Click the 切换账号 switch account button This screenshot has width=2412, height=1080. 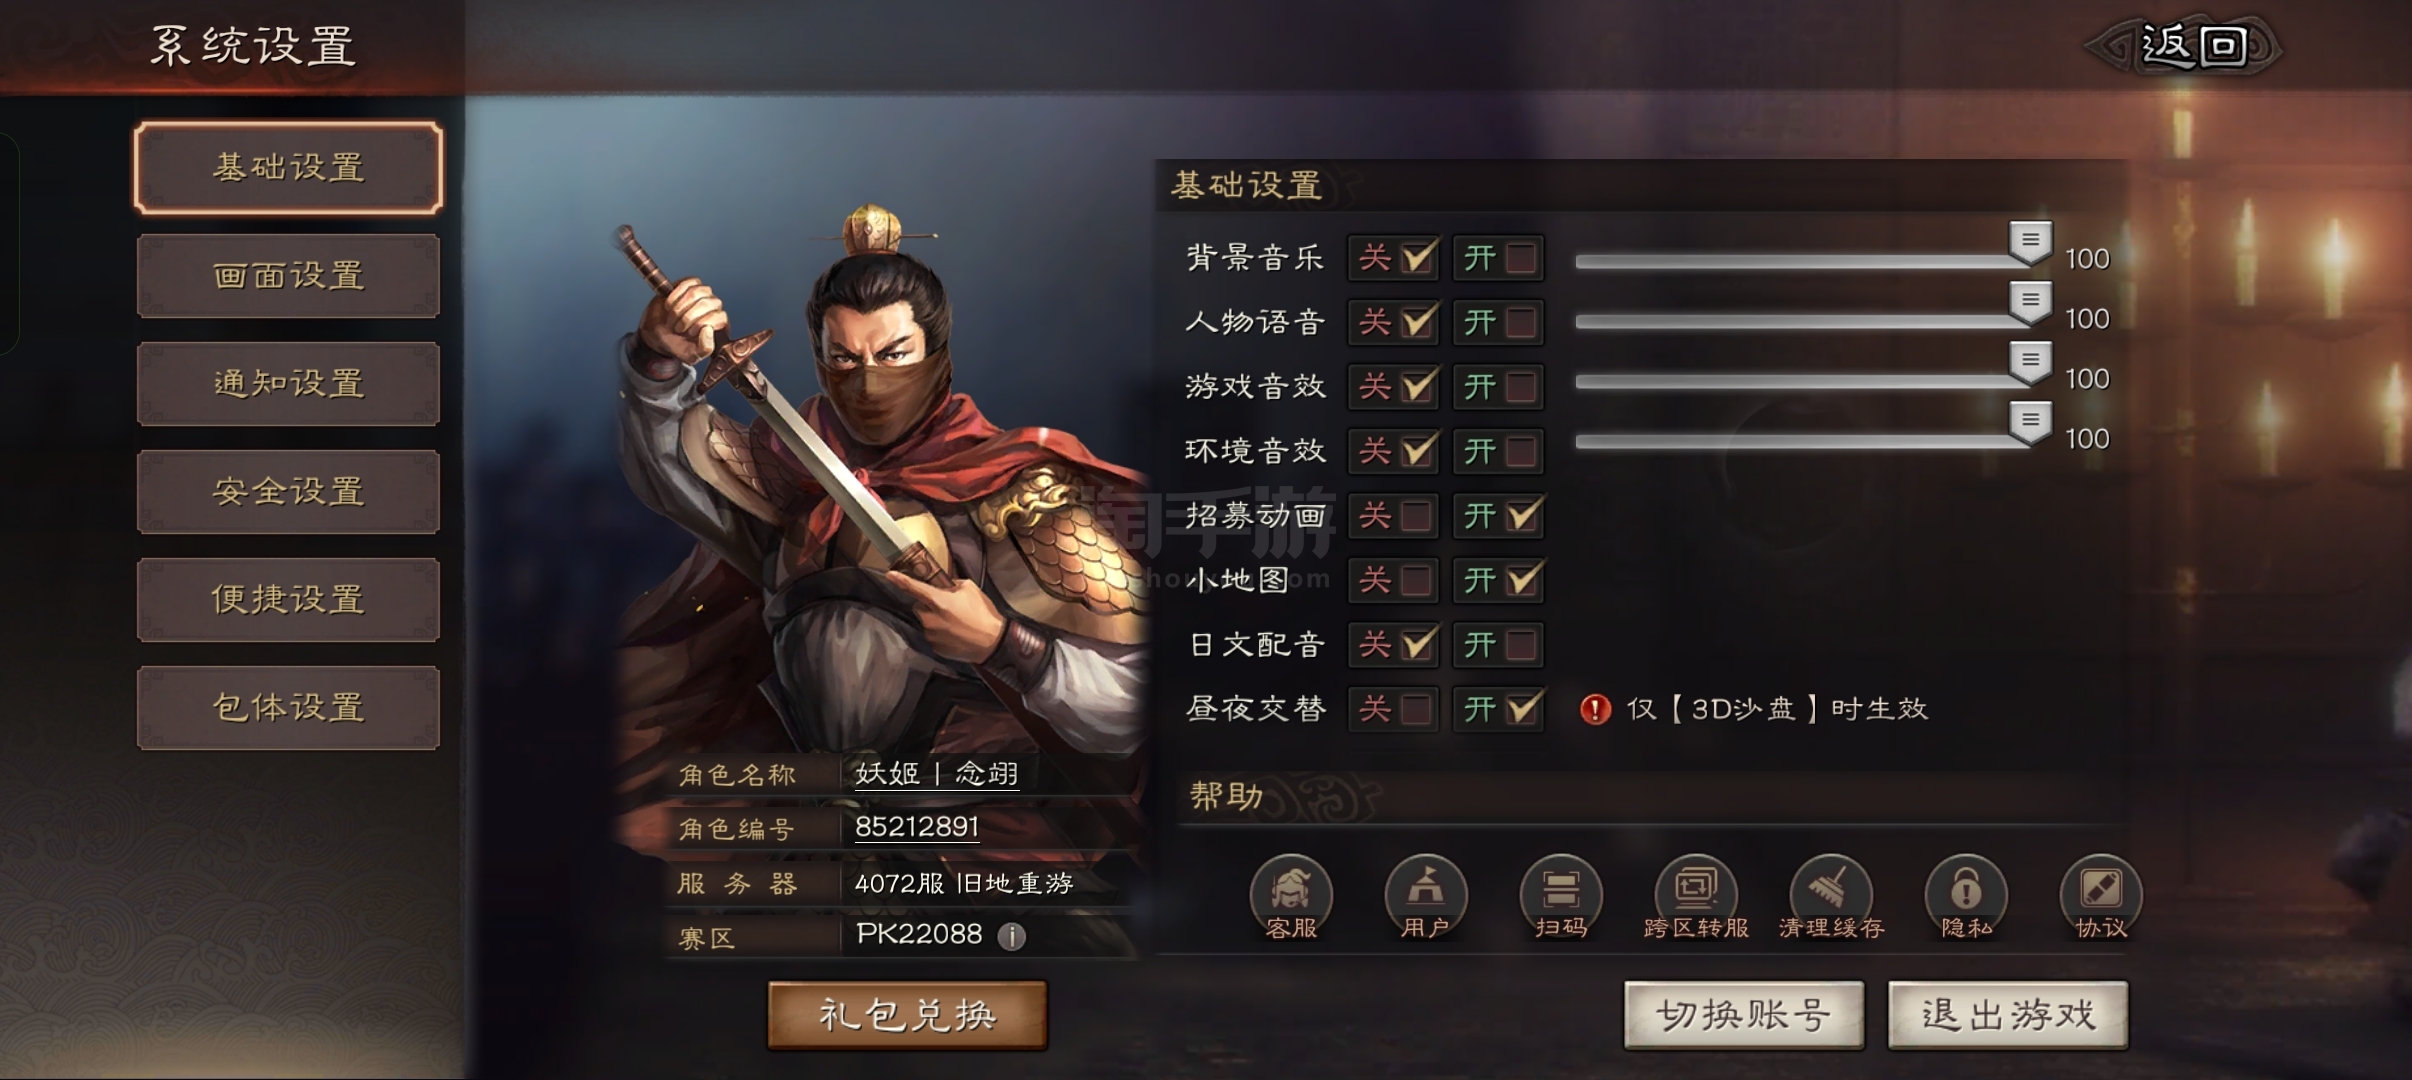1744,1015
